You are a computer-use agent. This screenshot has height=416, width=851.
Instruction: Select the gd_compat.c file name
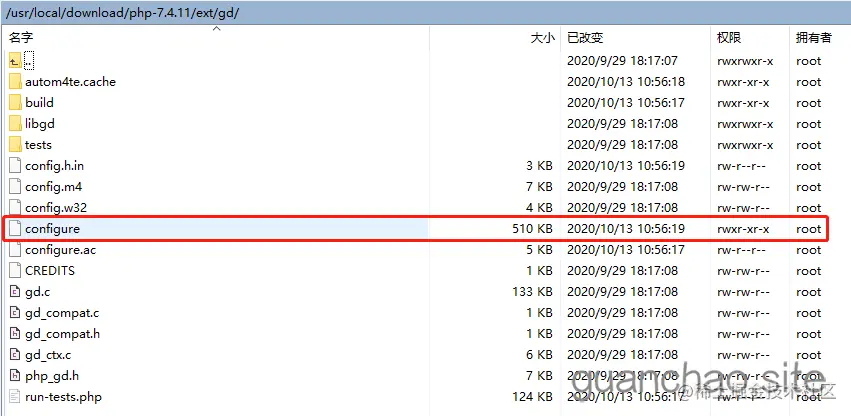(62, 313)
